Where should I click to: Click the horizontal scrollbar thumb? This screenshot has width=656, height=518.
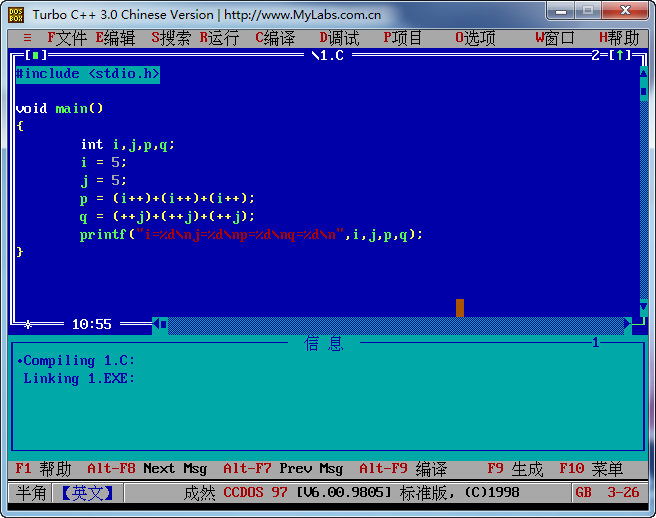coord(164,324)
